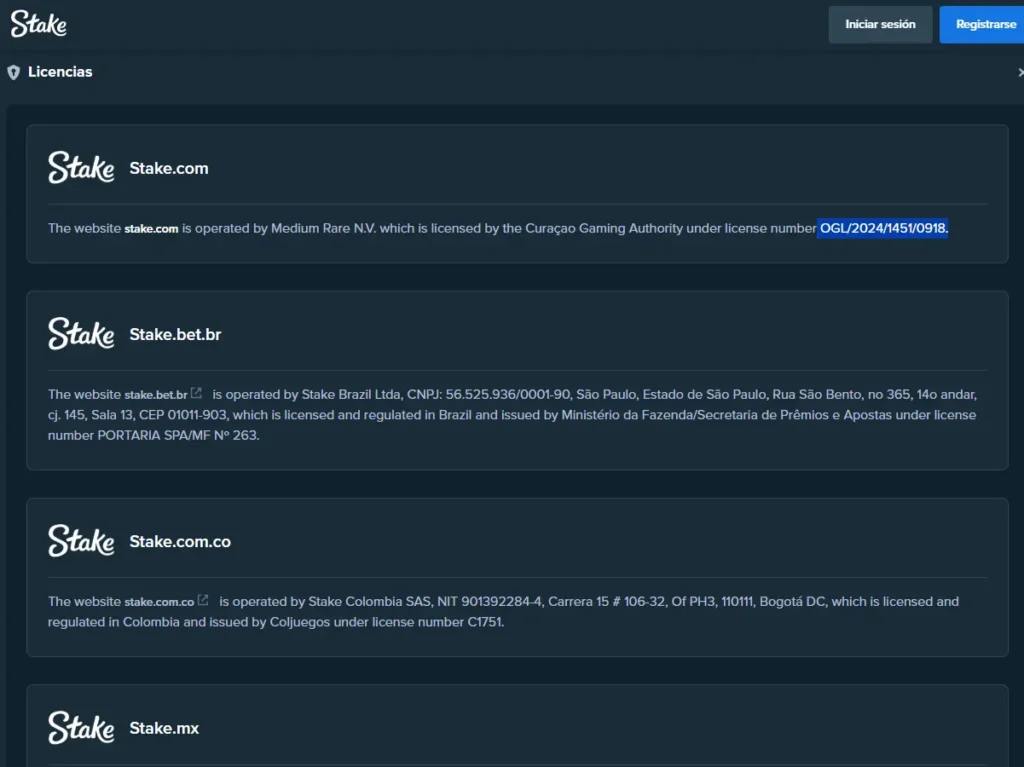Click the NIT number 901392284-4
The image size is (1024, 767).
[x=502, y=601]
